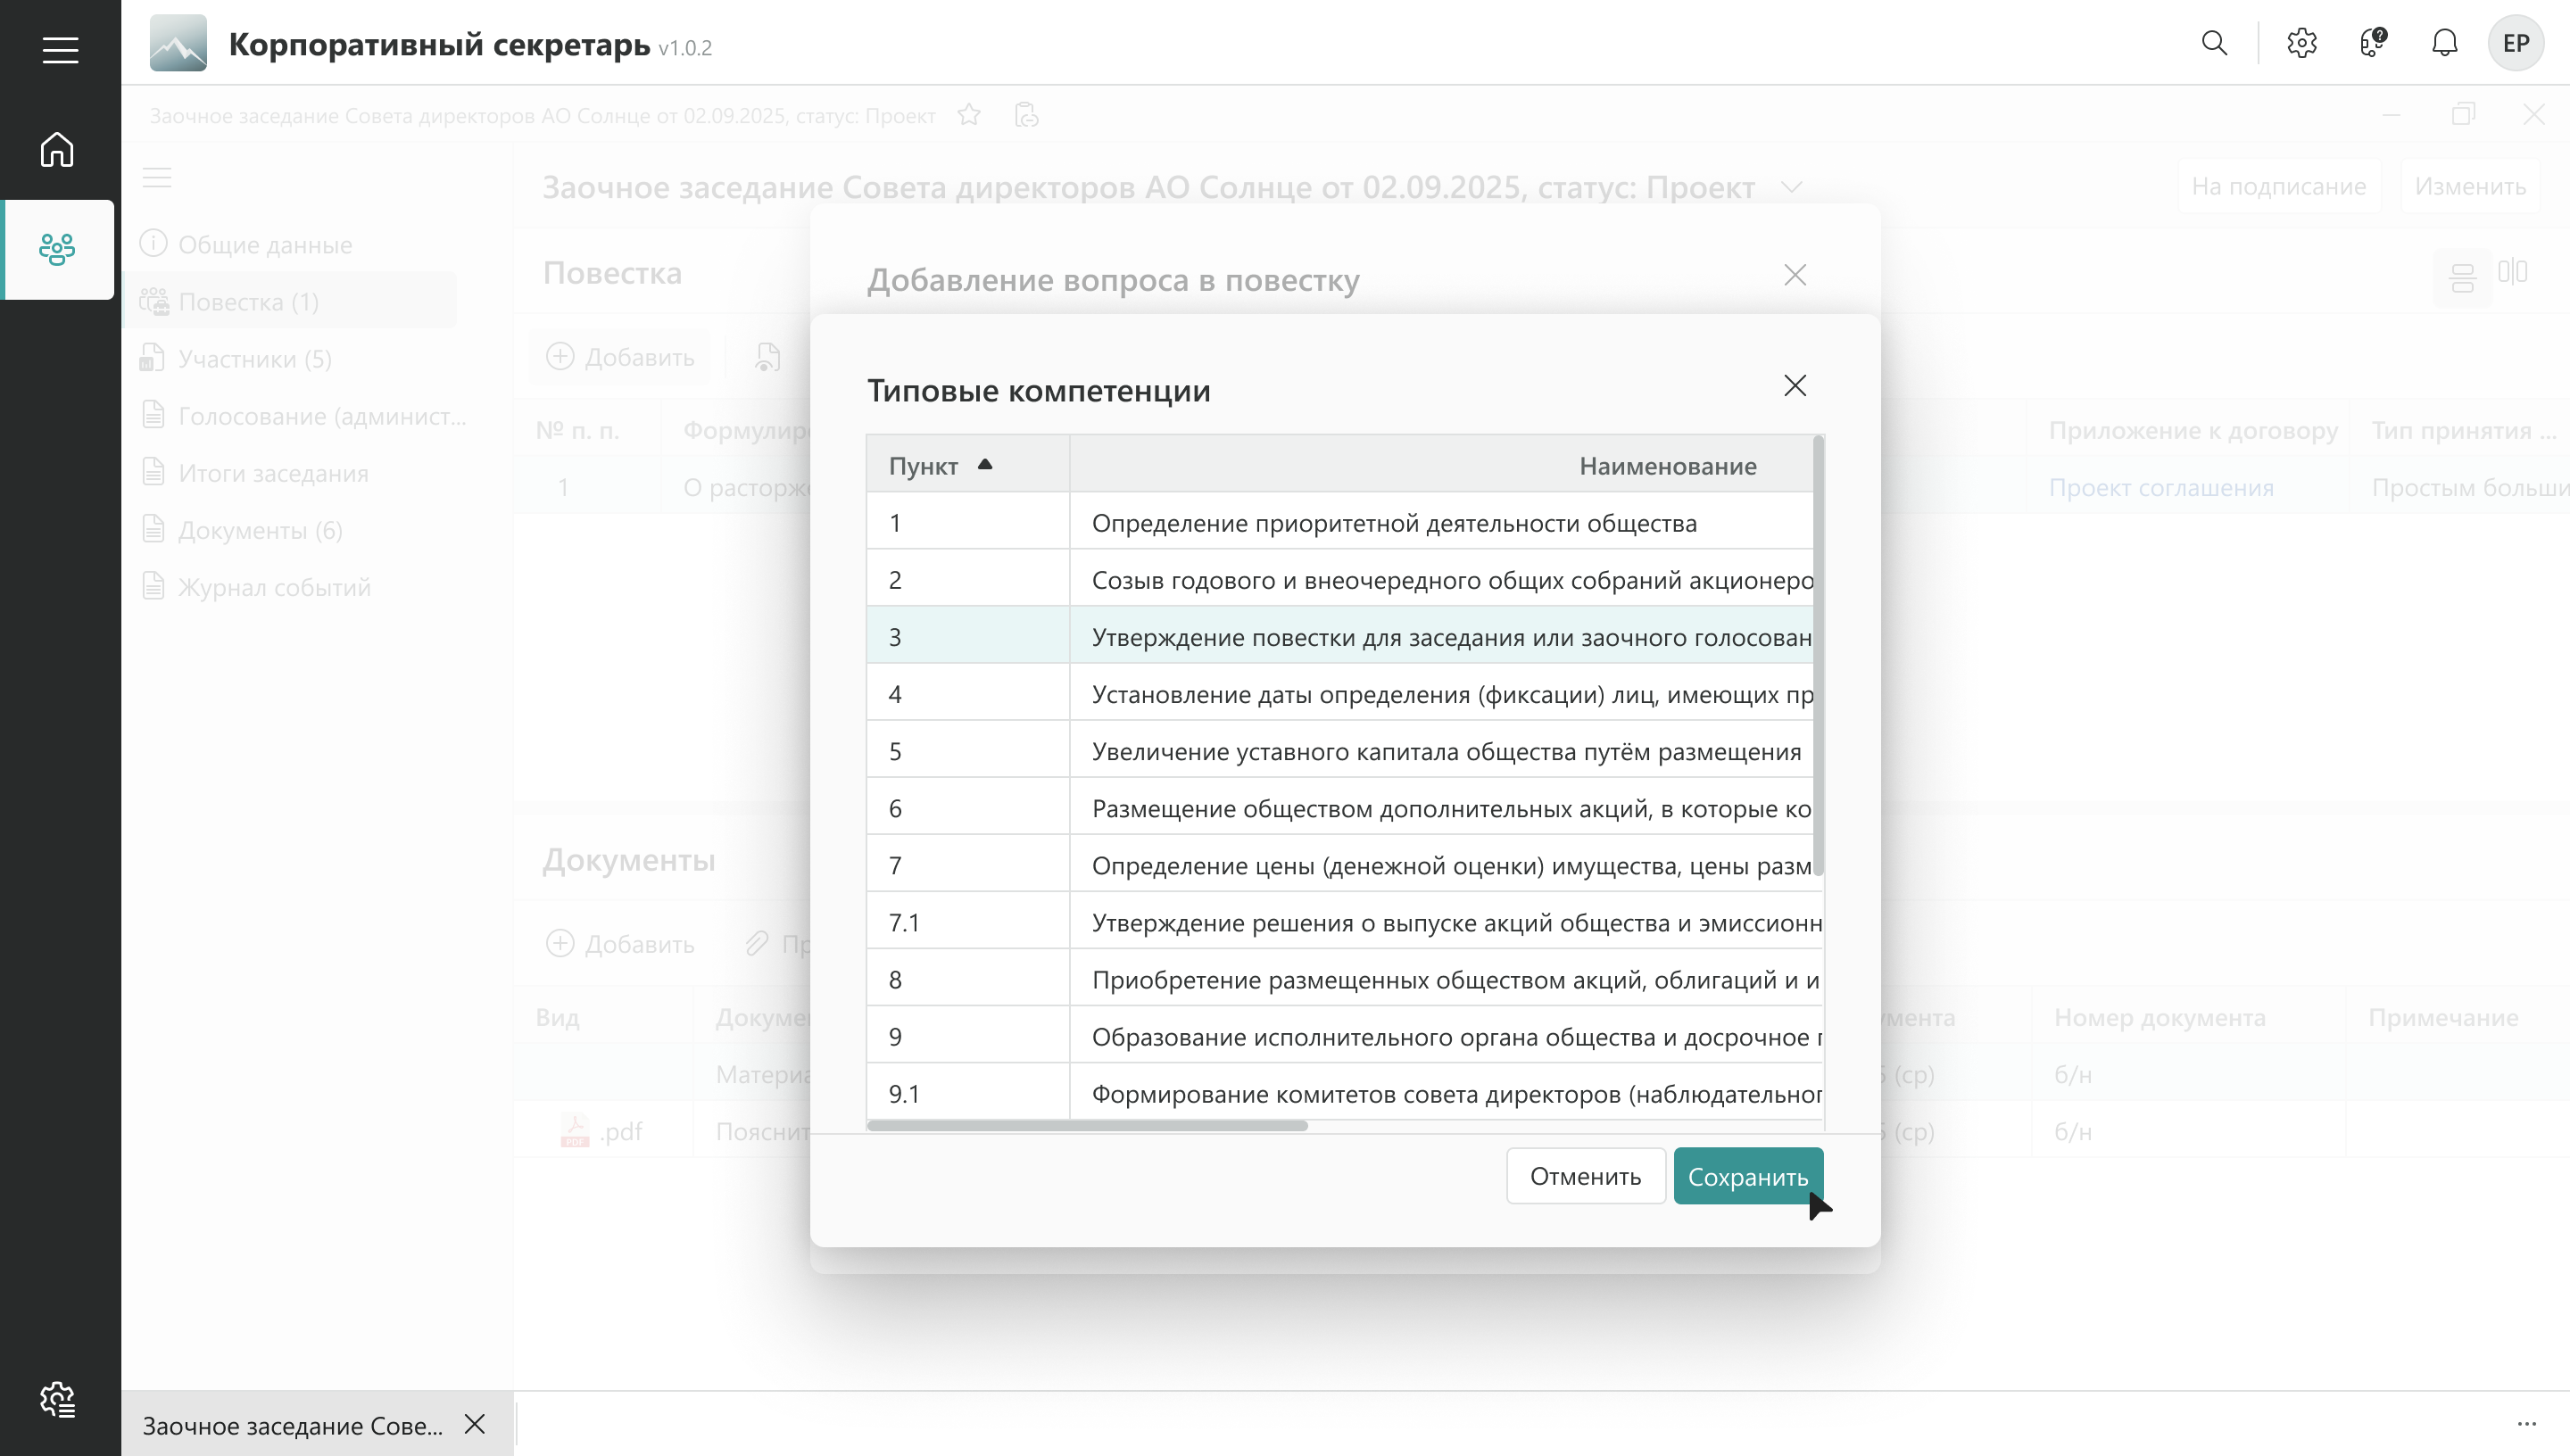
Task: Close the Заочное заседание bottom tab
Action: pyautogui.click(x=475, y=1424)
